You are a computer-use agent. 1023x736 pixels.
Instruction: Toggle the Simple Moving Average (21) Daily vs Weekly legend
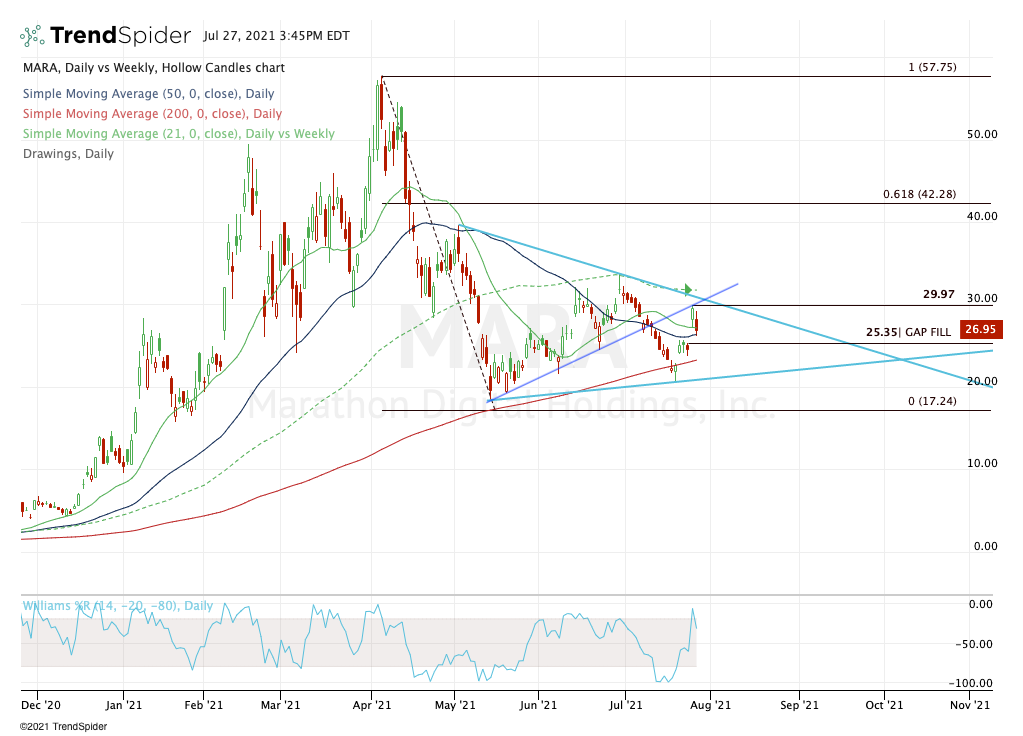point(178,134)
